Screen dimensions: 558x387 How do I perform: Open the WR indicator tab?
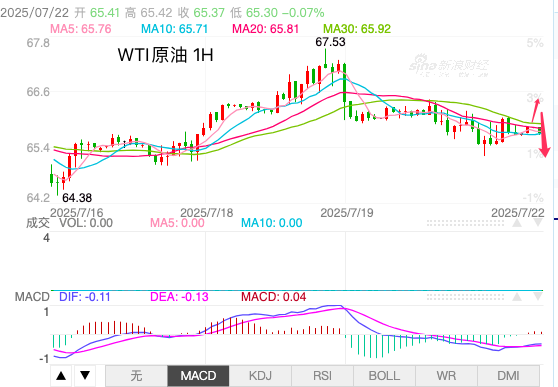pyautogui.click(x=446, y=376)
